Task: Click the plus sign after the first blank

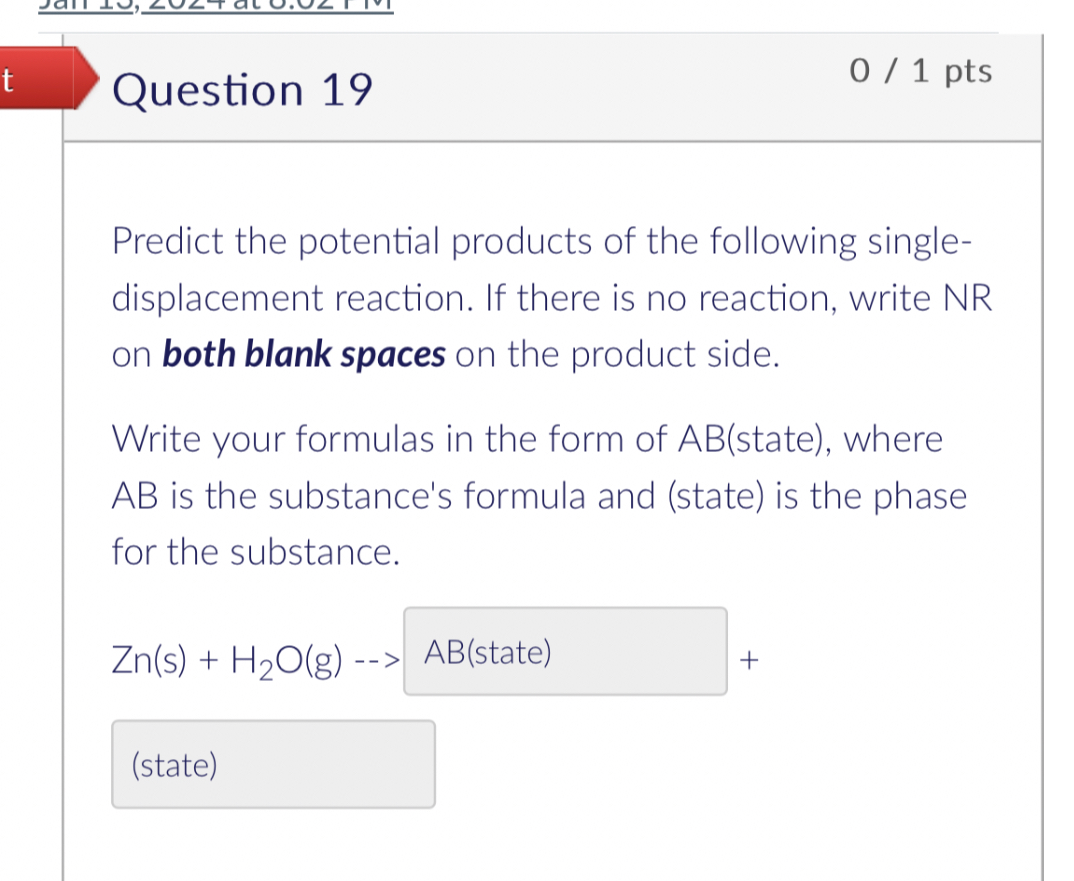Action: [748, 658]
